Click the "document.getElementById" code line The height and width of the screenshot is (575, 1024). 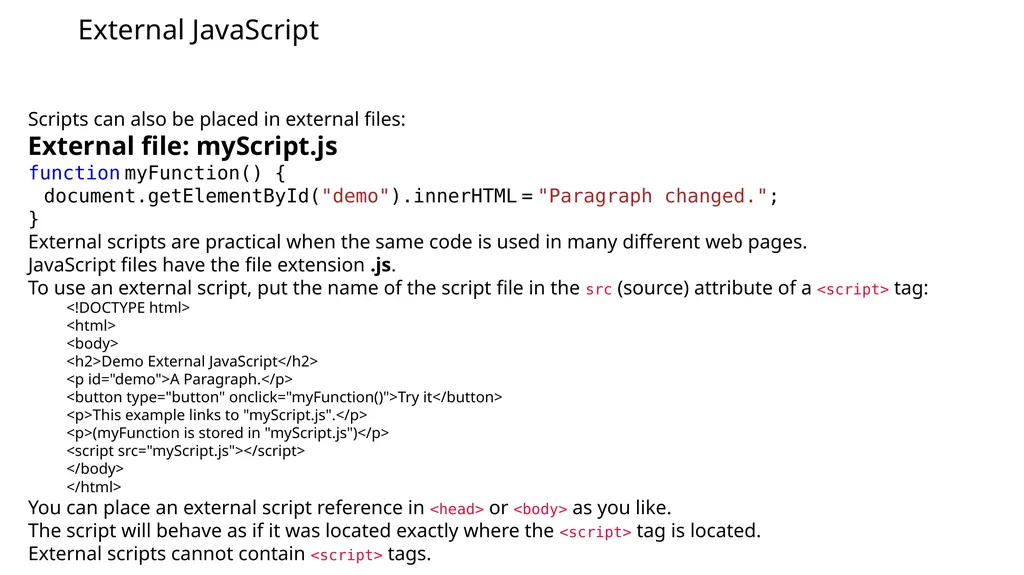click(x=411, y=196)
